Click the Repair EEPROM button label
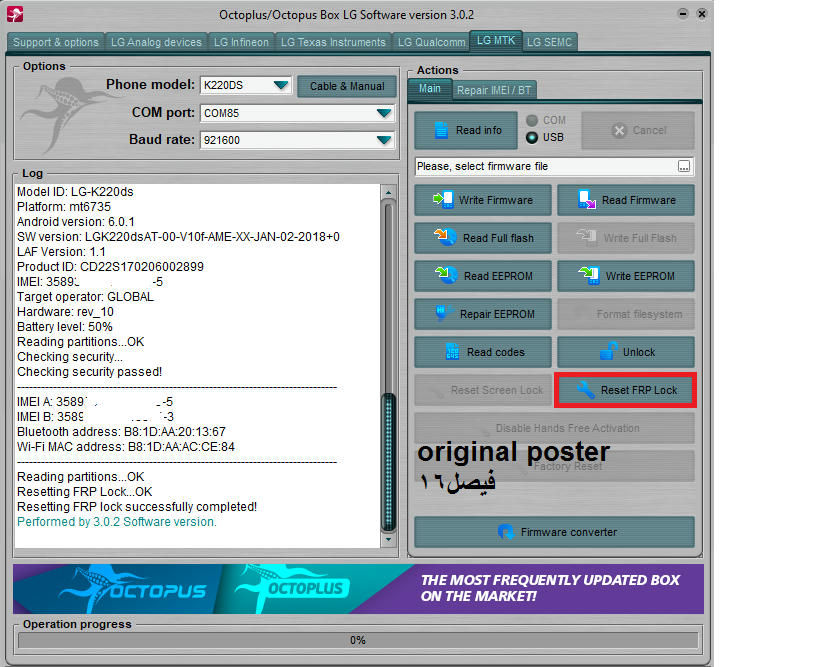Image resolution: width=816 pixels, height=667 pixels. click(x=498, y=314)
